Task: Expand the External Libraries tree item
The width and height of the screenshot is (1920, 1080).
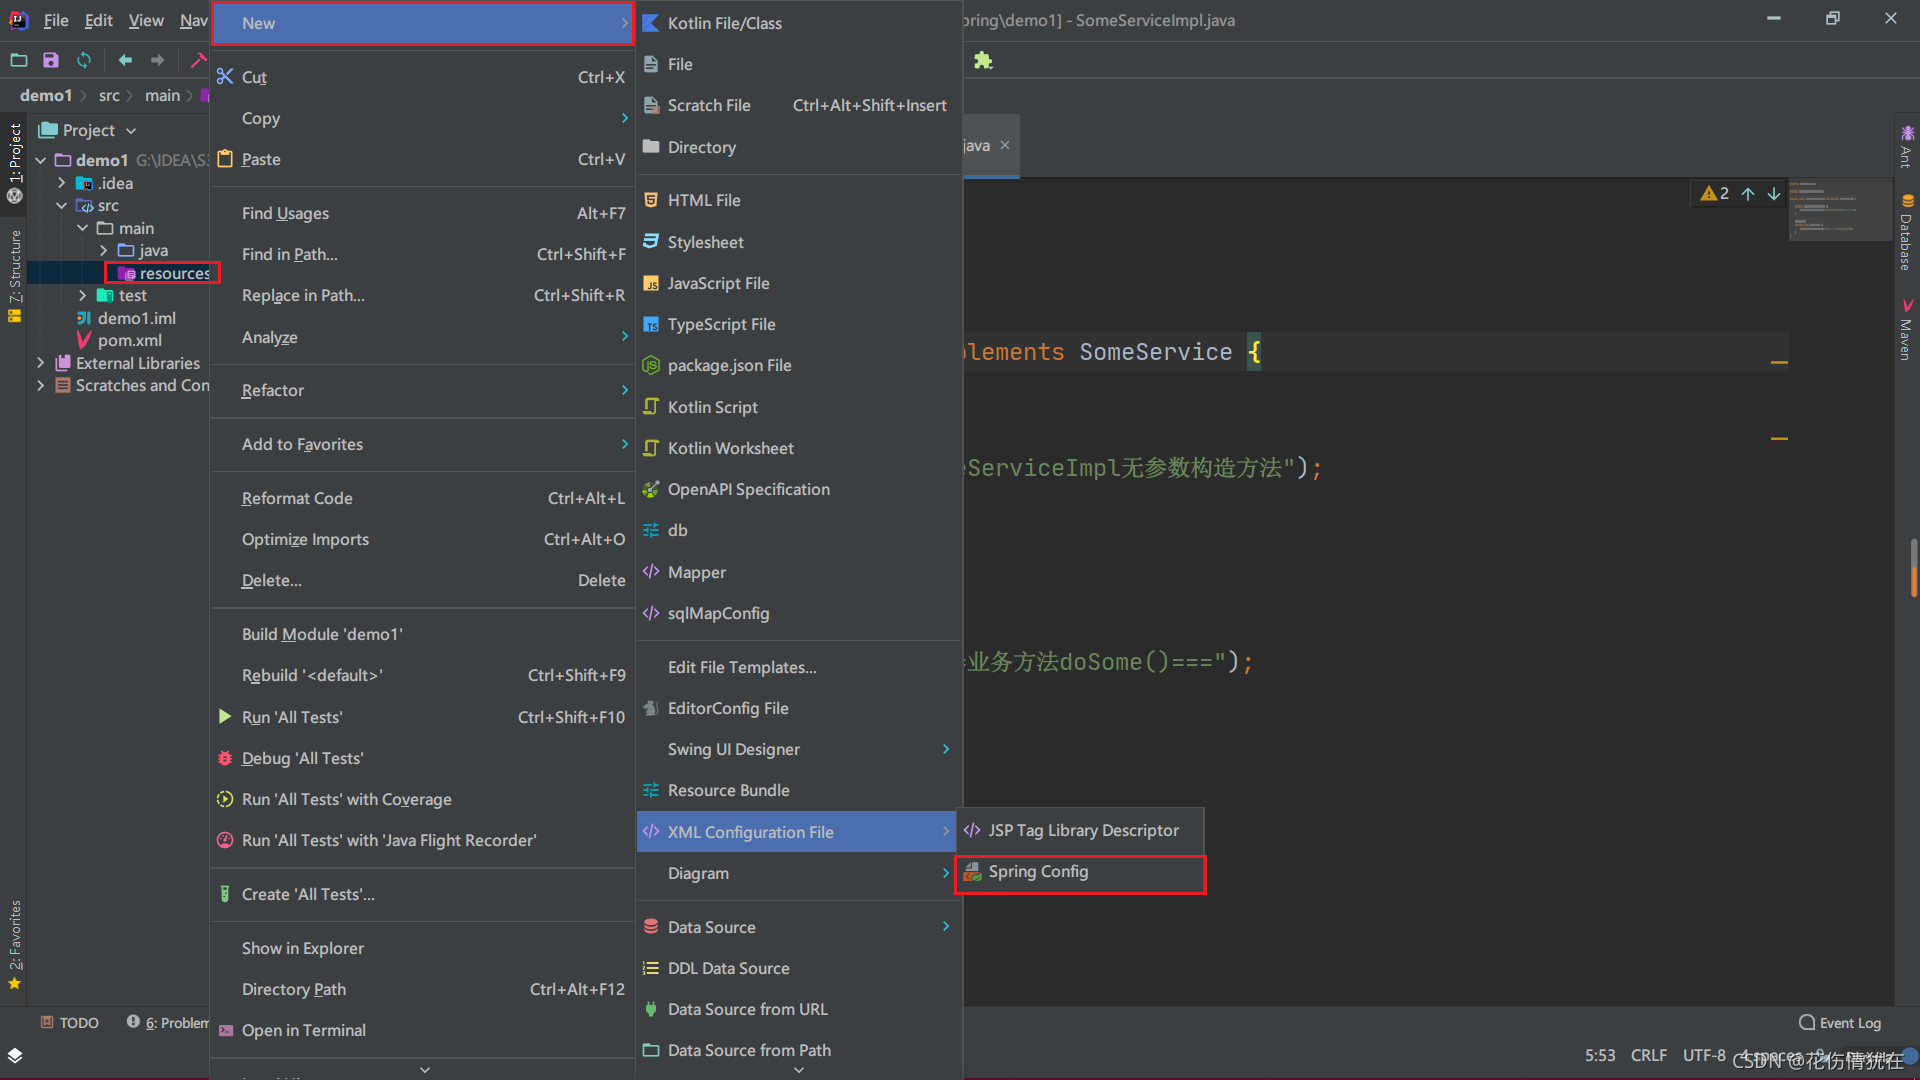Action: tap(41, 363)
